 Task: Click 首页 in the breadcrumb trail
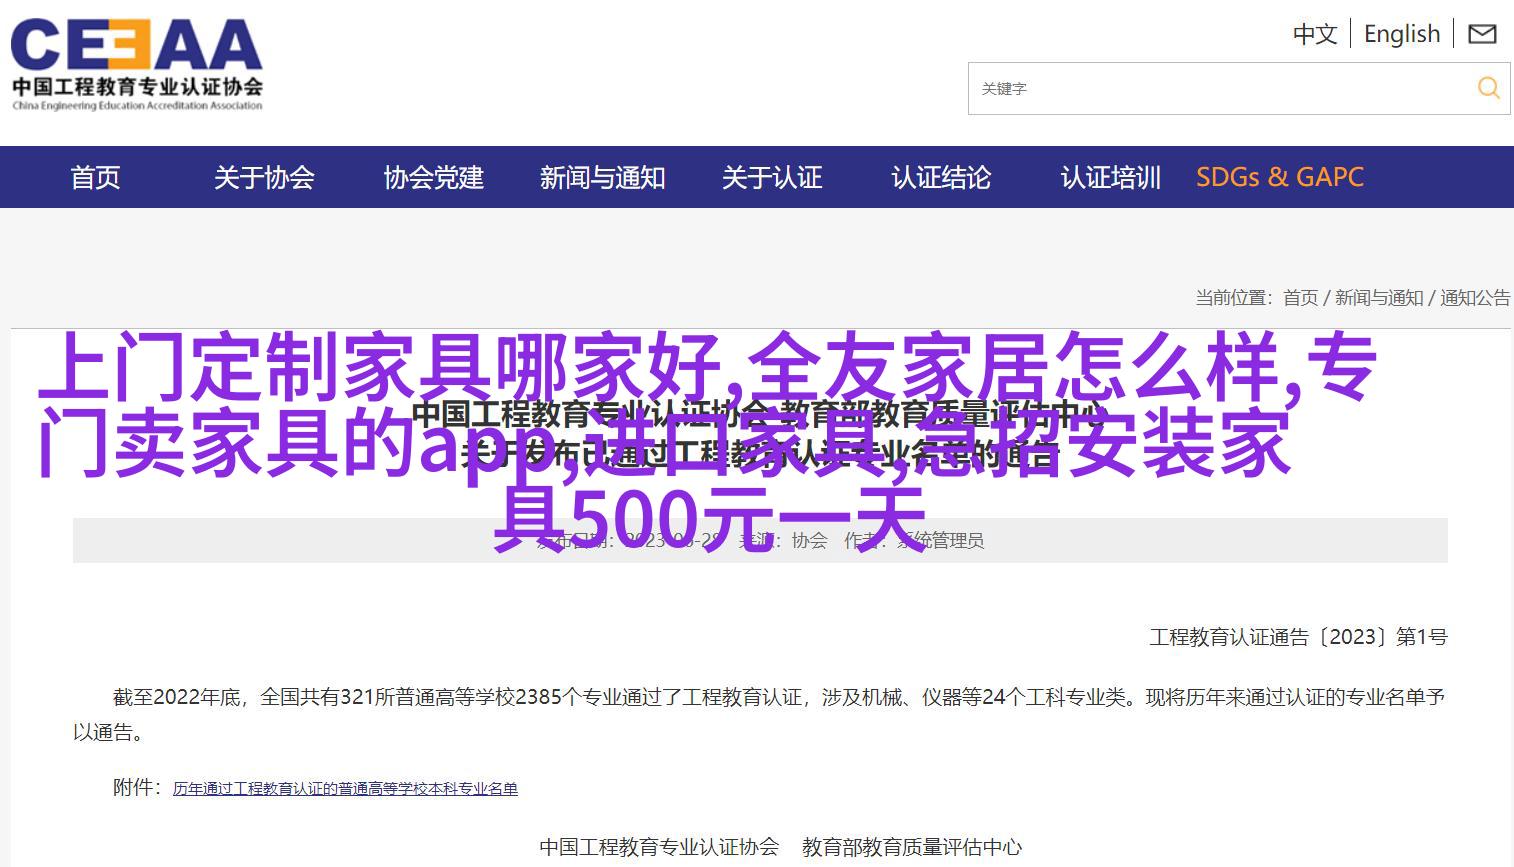(1300, 298)
